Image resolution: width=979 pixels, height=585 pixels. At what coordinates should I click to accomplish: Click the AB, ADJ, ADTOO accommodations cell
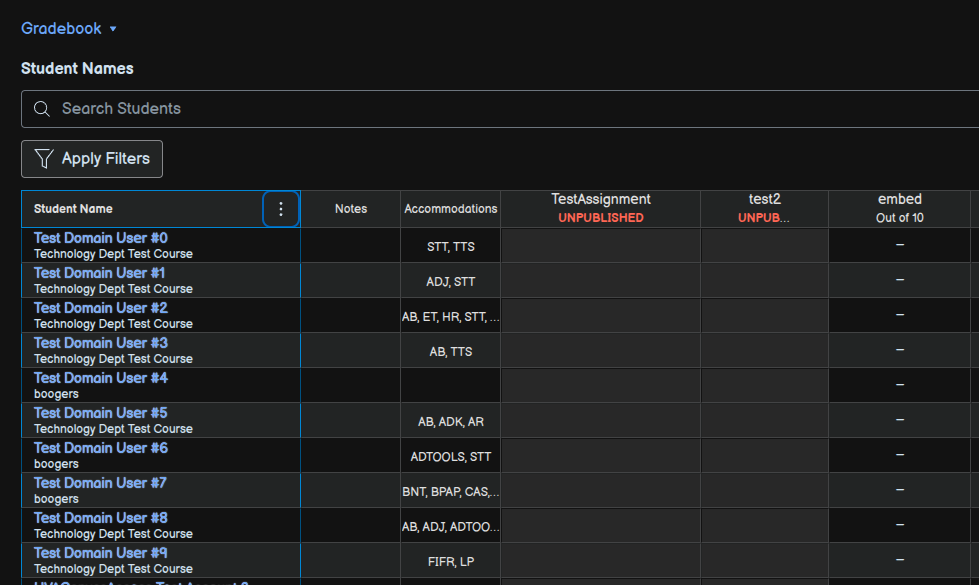coord(451,525)
